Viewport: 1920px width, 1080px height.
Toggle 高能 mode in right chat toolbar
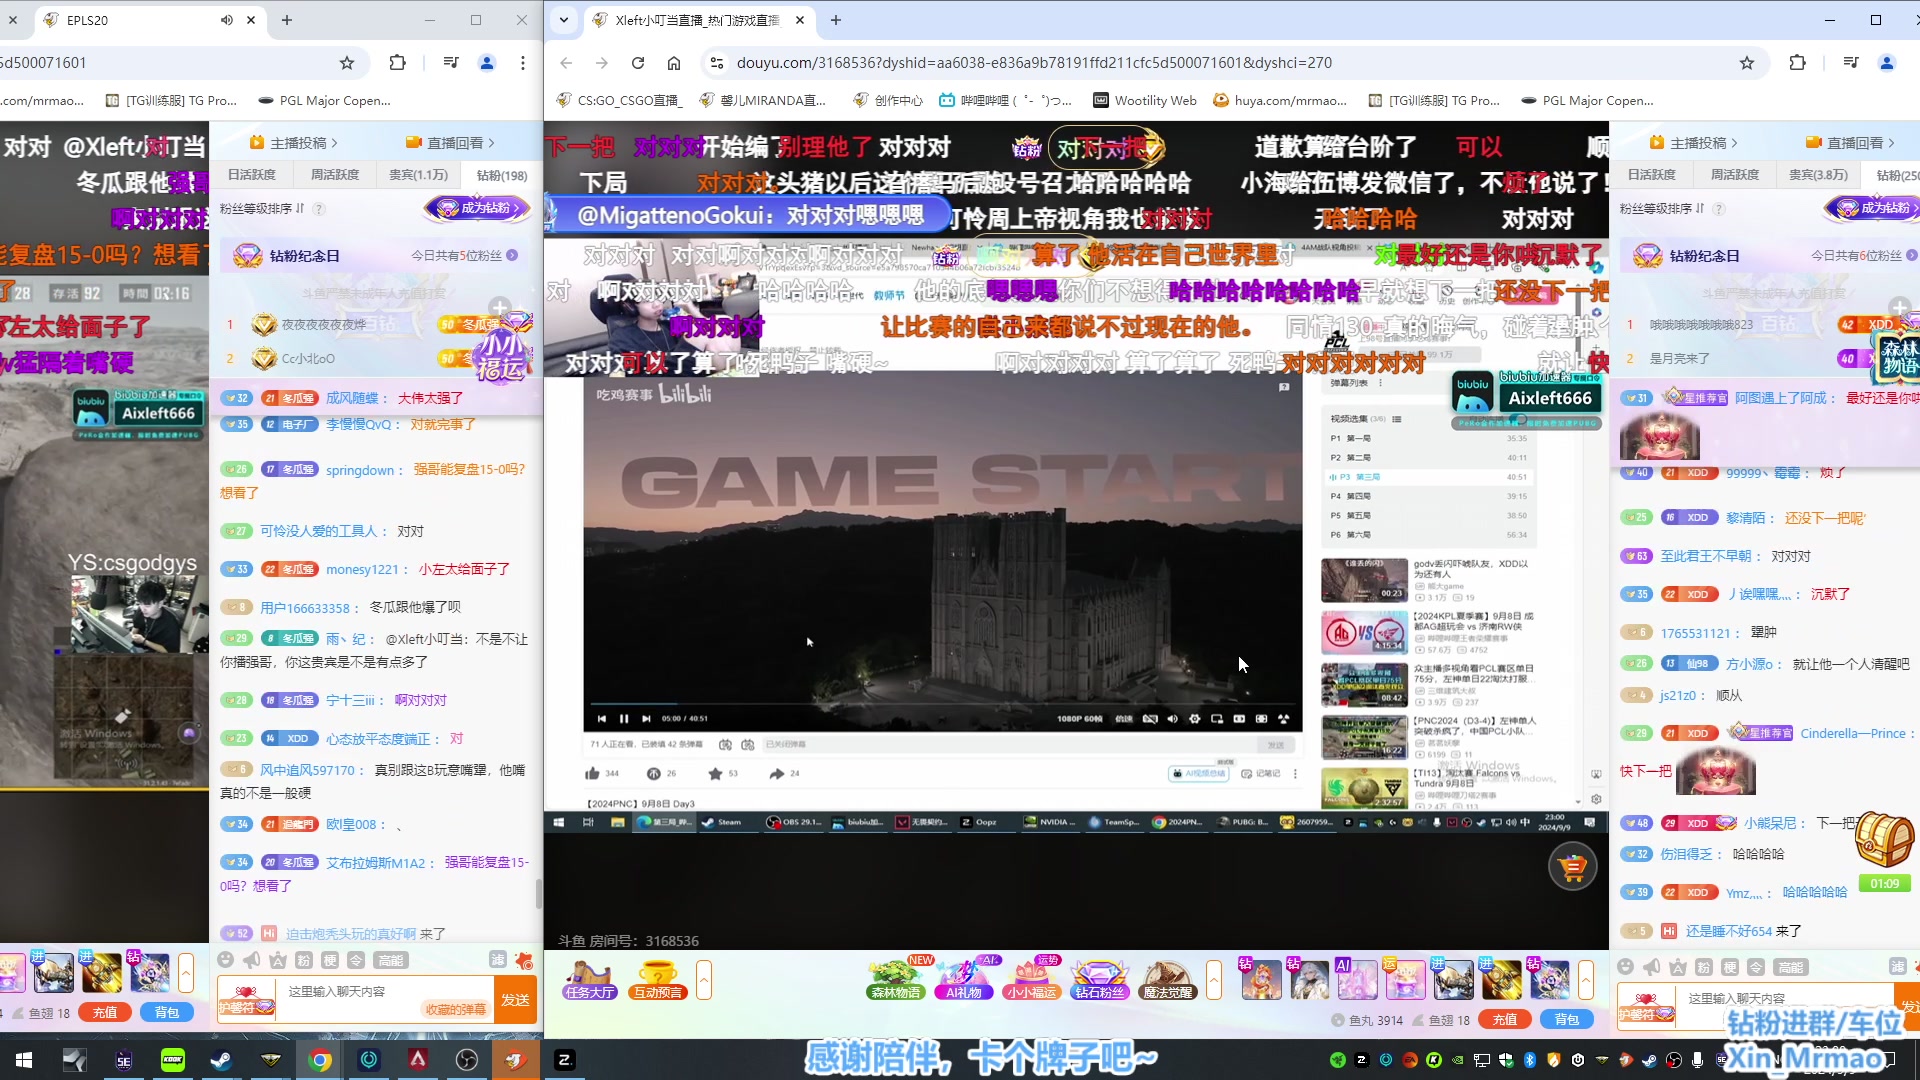[1790, 966]
